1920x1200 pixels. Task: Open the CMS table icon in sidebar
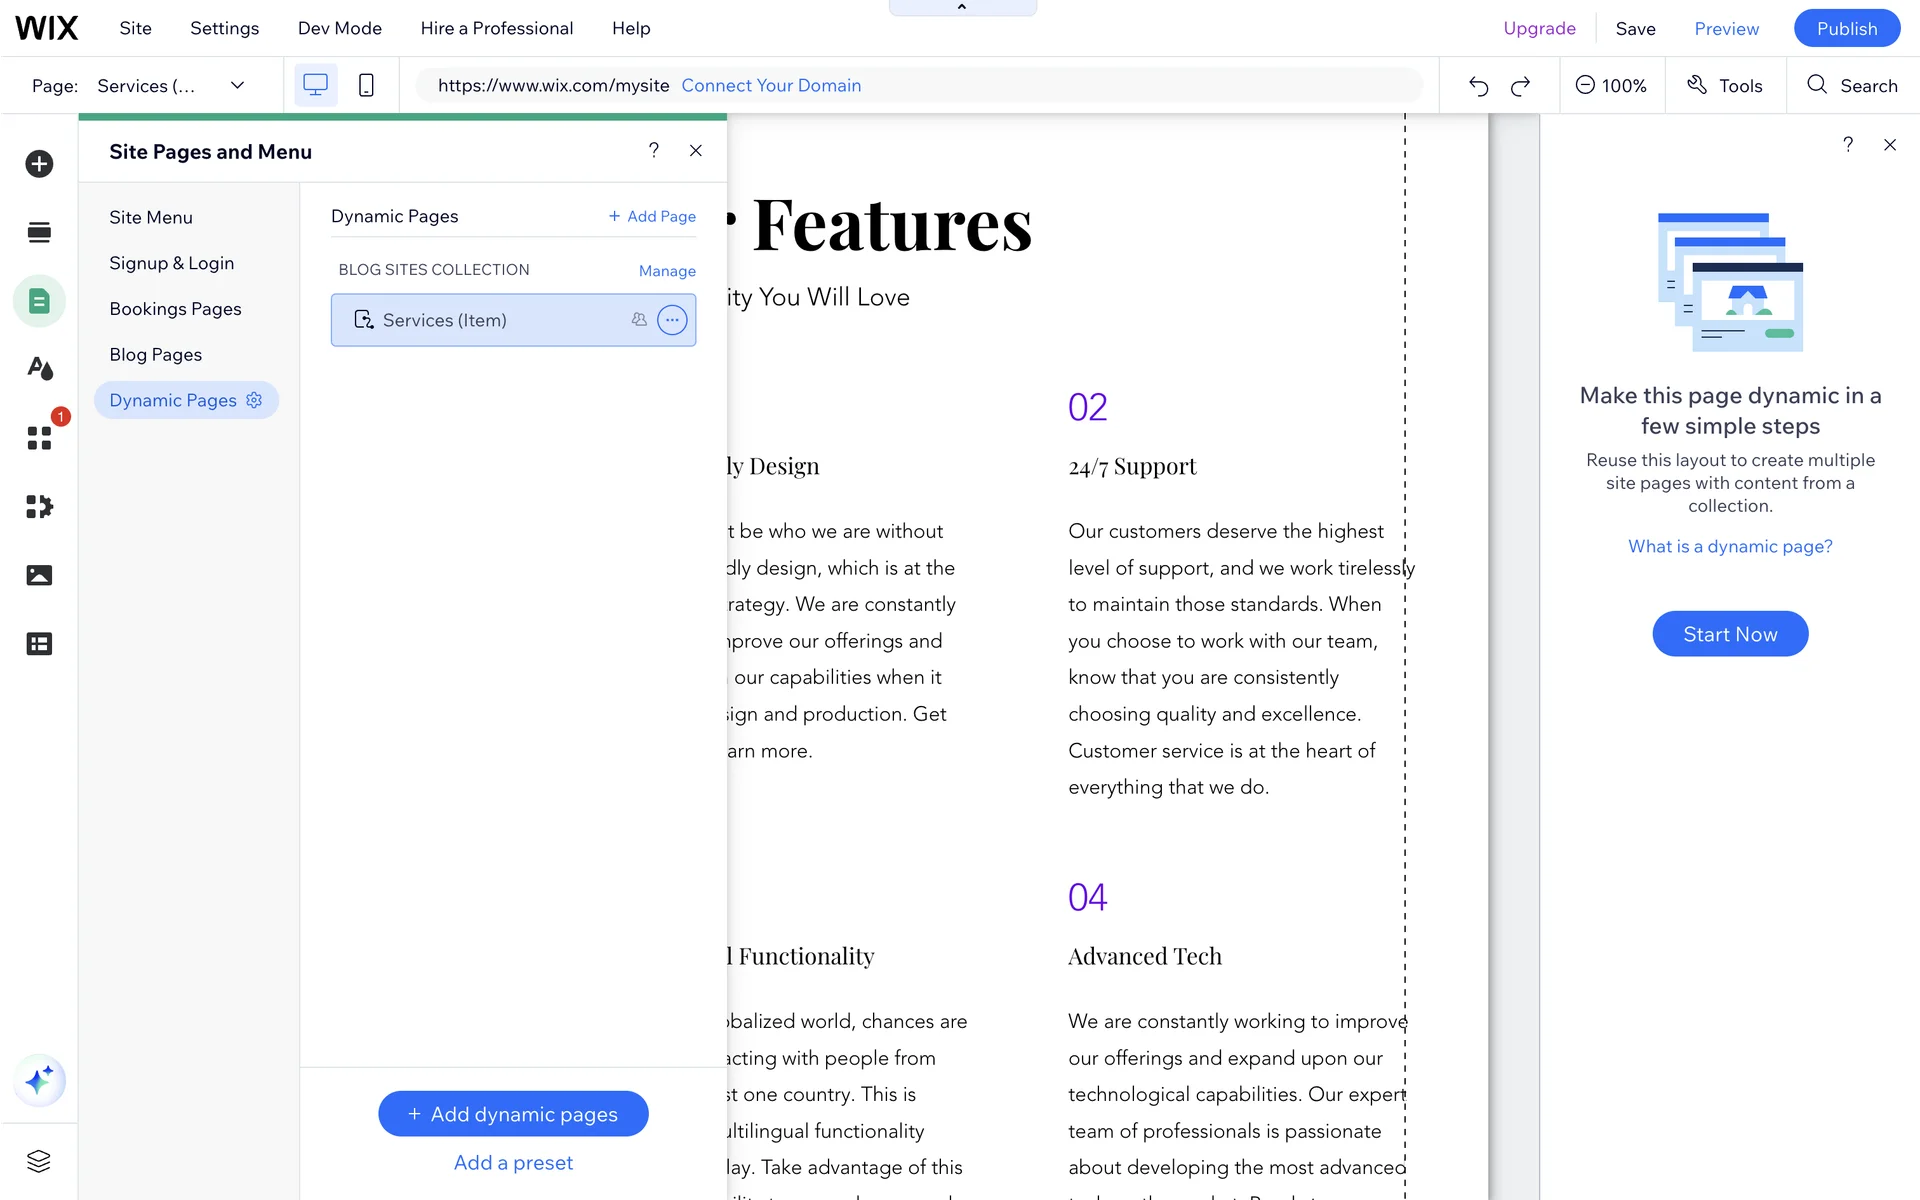pos(39,644)
